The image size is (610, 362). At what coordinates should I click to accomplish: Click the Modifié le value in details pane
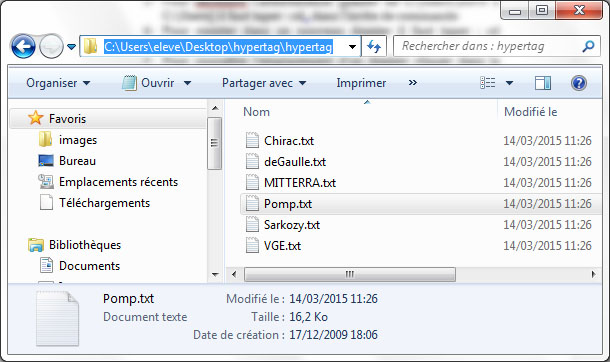pos(333,299)
